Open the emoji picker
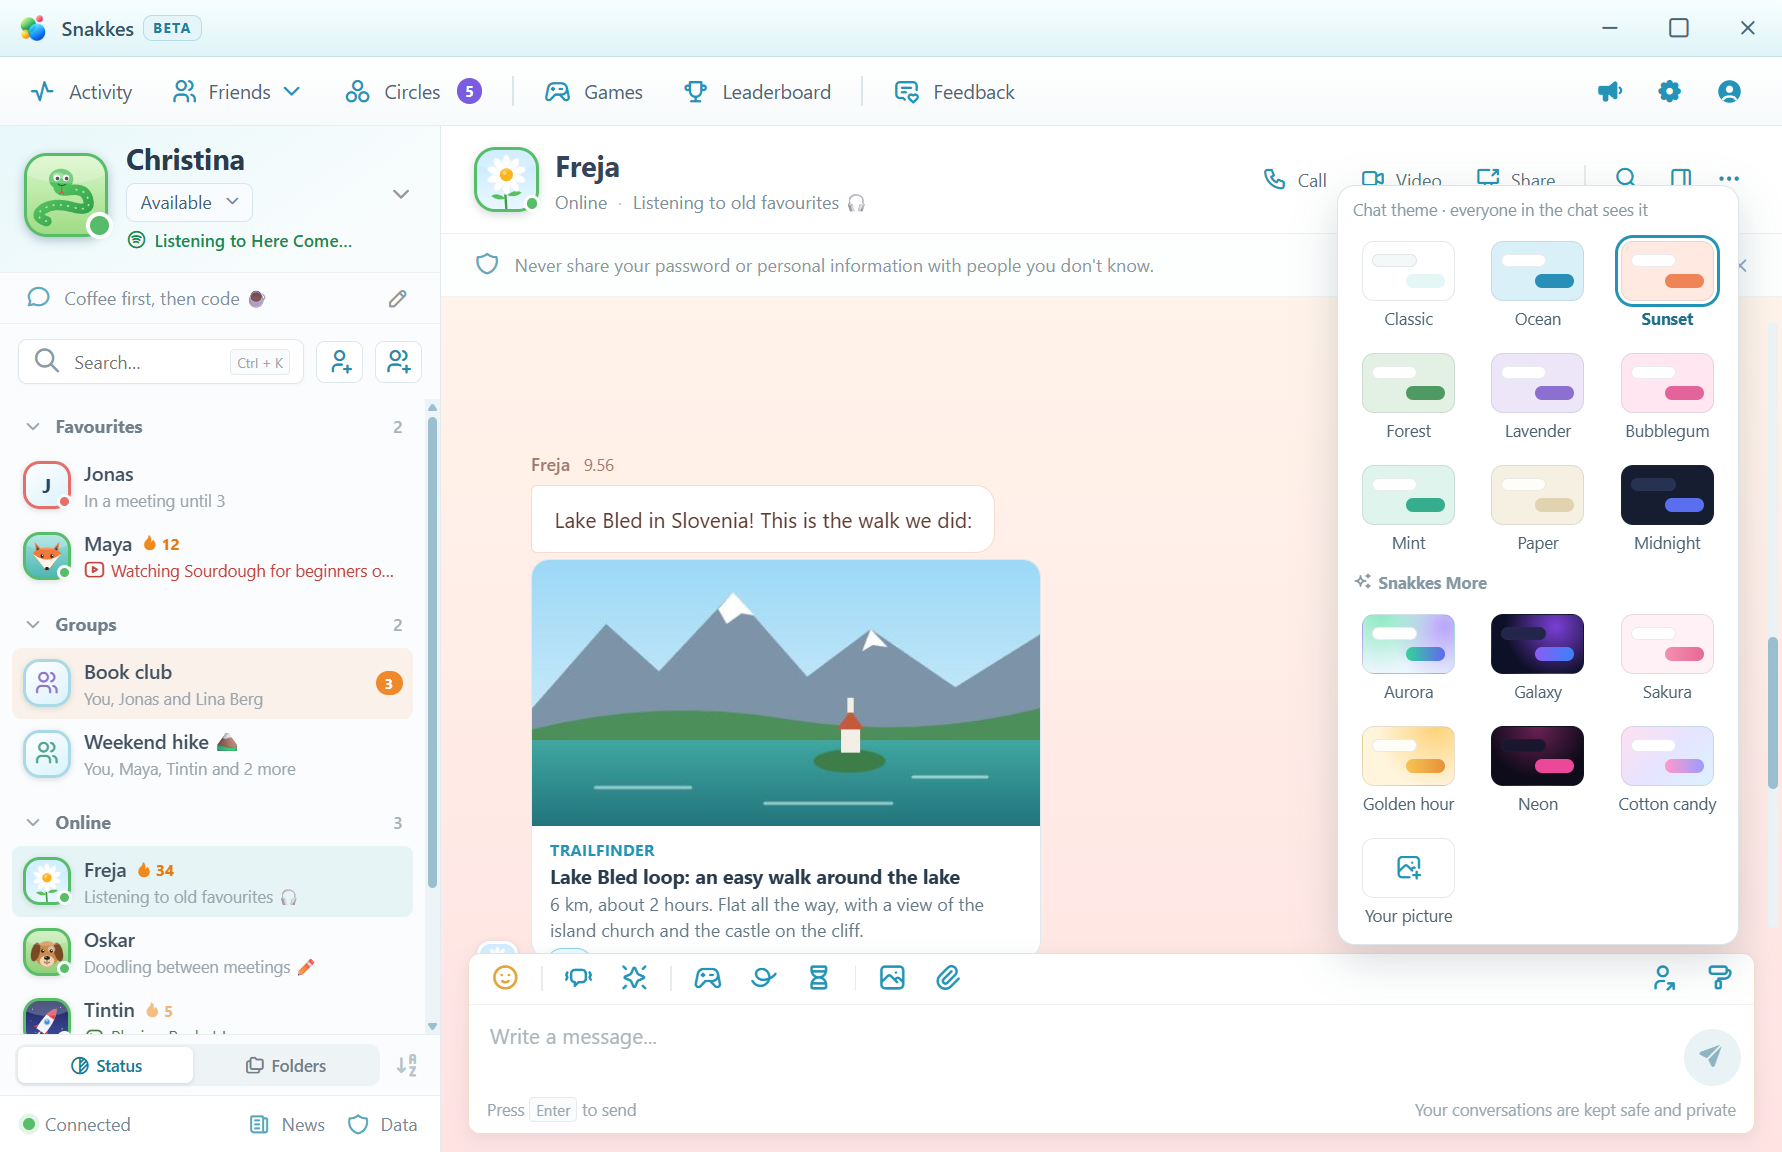The height and width of the screenshot is (1152, 1782). (x=506, y=978)
